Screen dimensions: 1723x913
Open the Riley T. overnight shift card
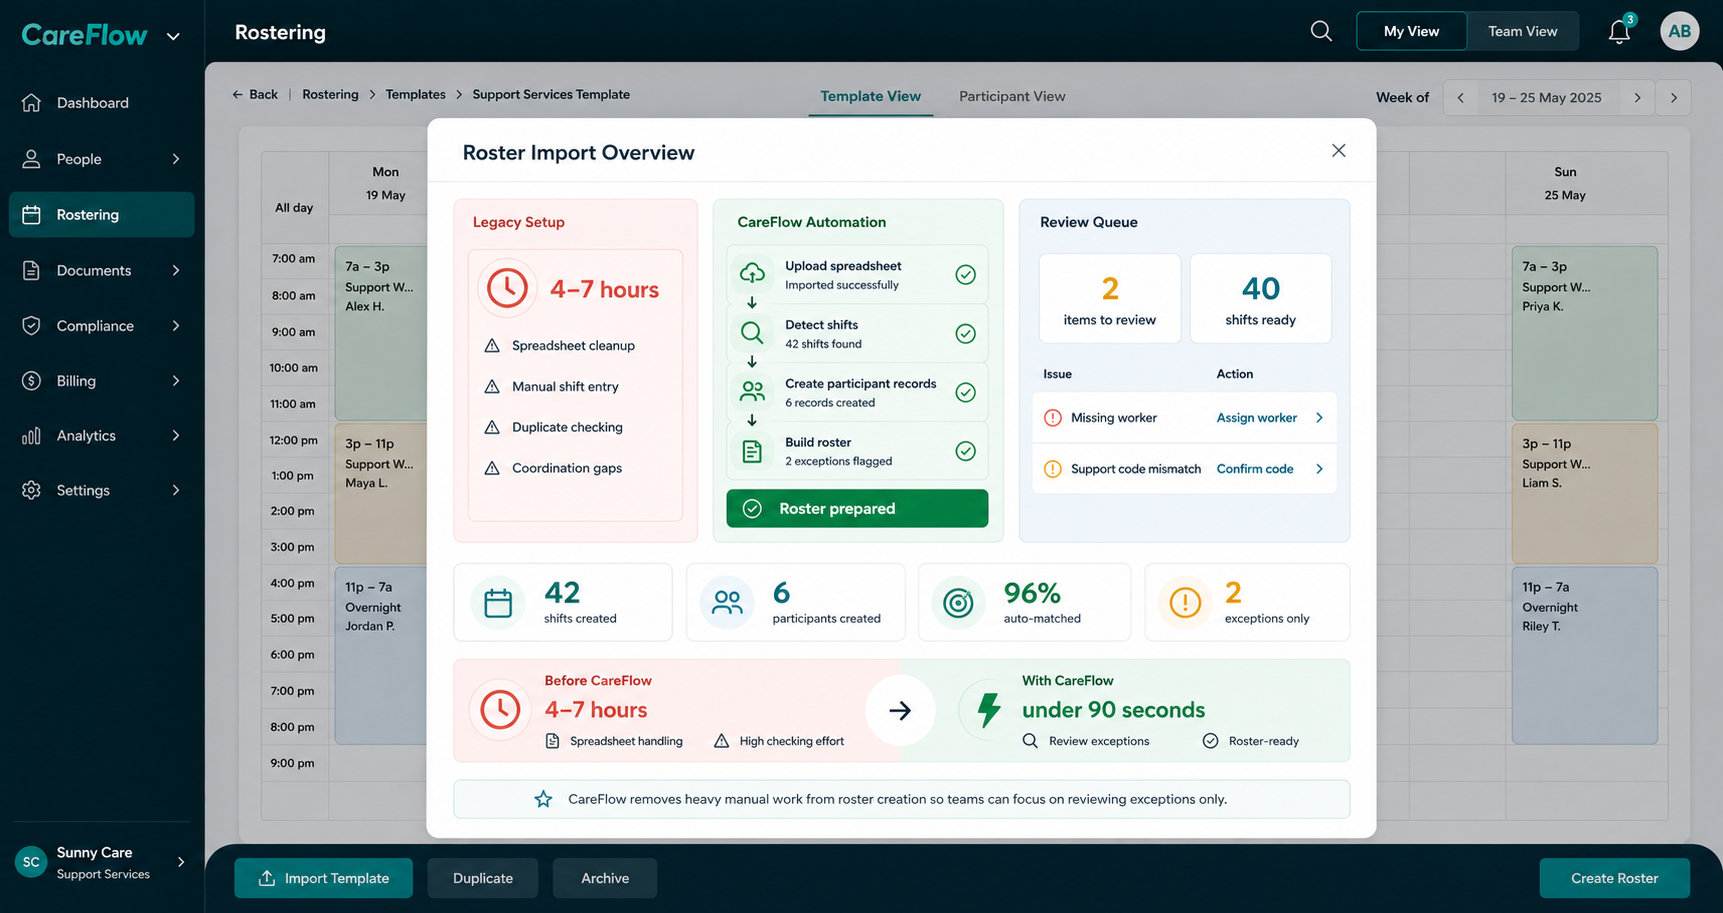(x=1584, y=656)
